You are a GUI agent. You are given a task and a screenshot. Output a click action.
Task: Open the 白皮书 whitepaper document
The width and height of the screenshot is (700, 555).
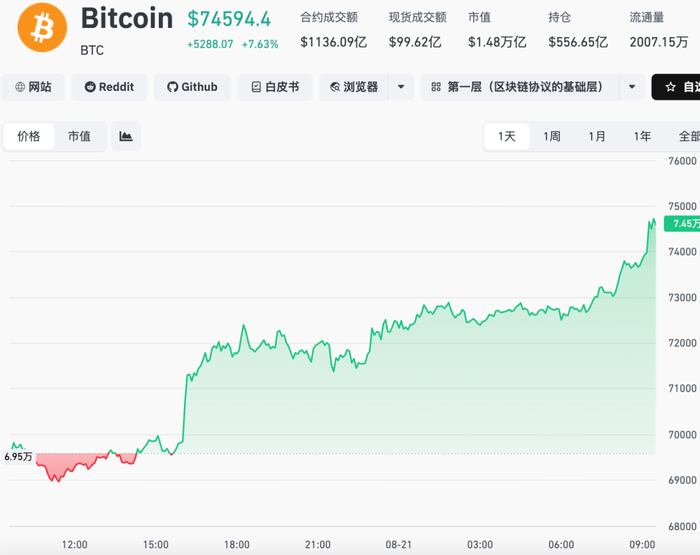click(275, 87)
